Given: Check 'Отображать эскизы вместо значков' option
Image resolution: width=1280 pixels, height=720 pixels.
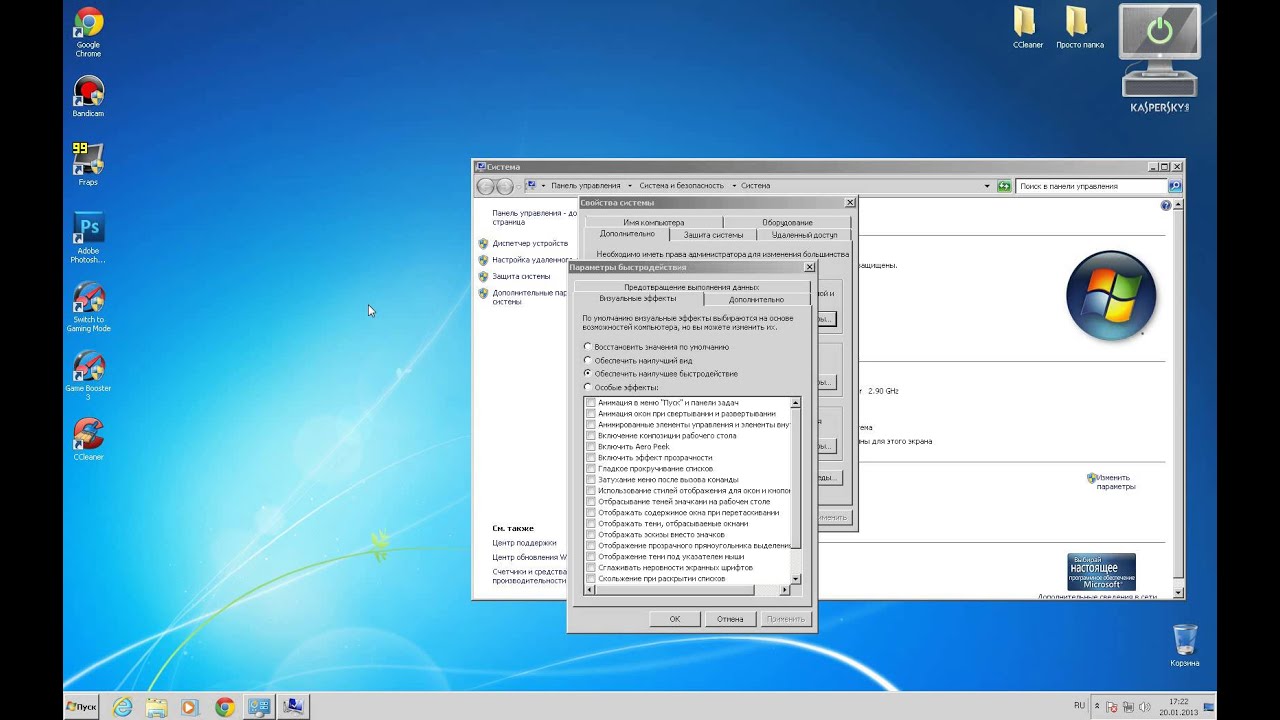Looking at the screenshot, I should [591, 534].
